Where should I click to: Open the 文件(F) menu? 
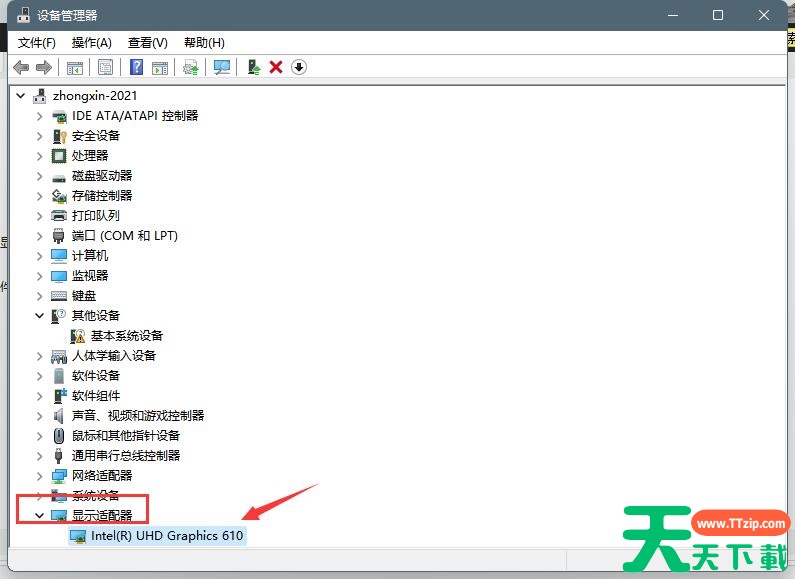point(37,43)
